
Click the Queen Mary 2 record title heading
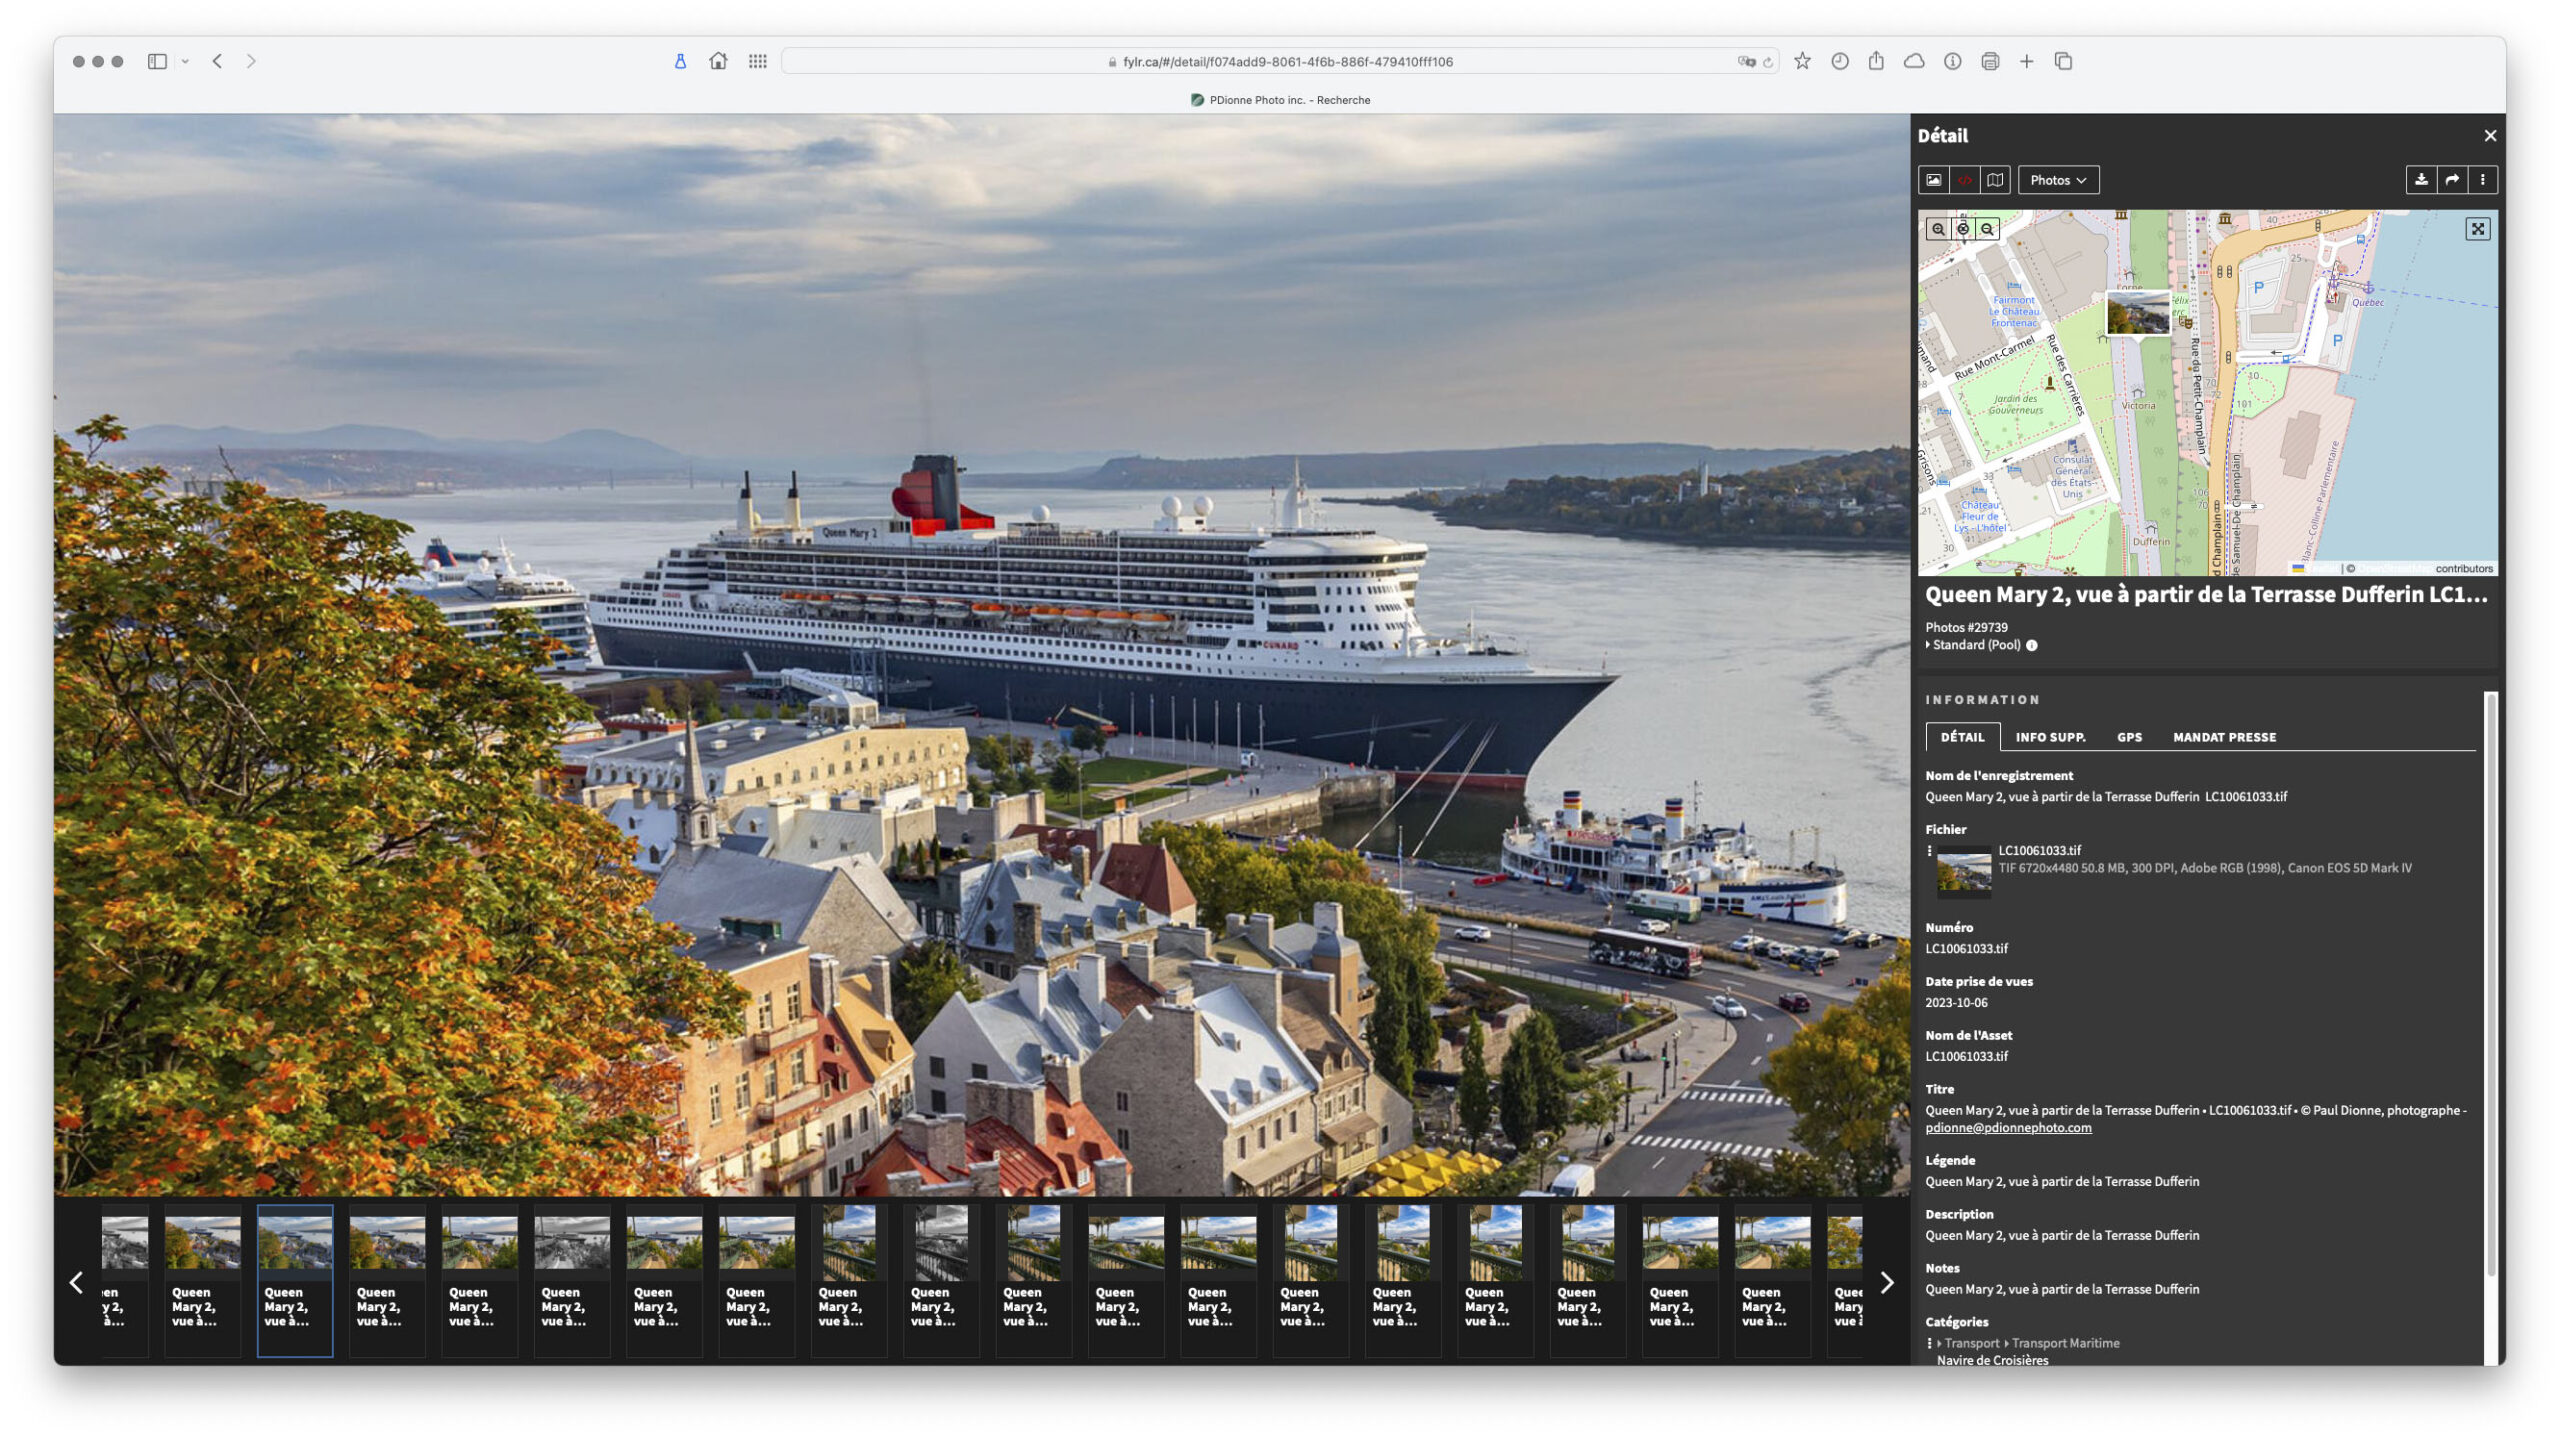click(x=2206, y=595)
